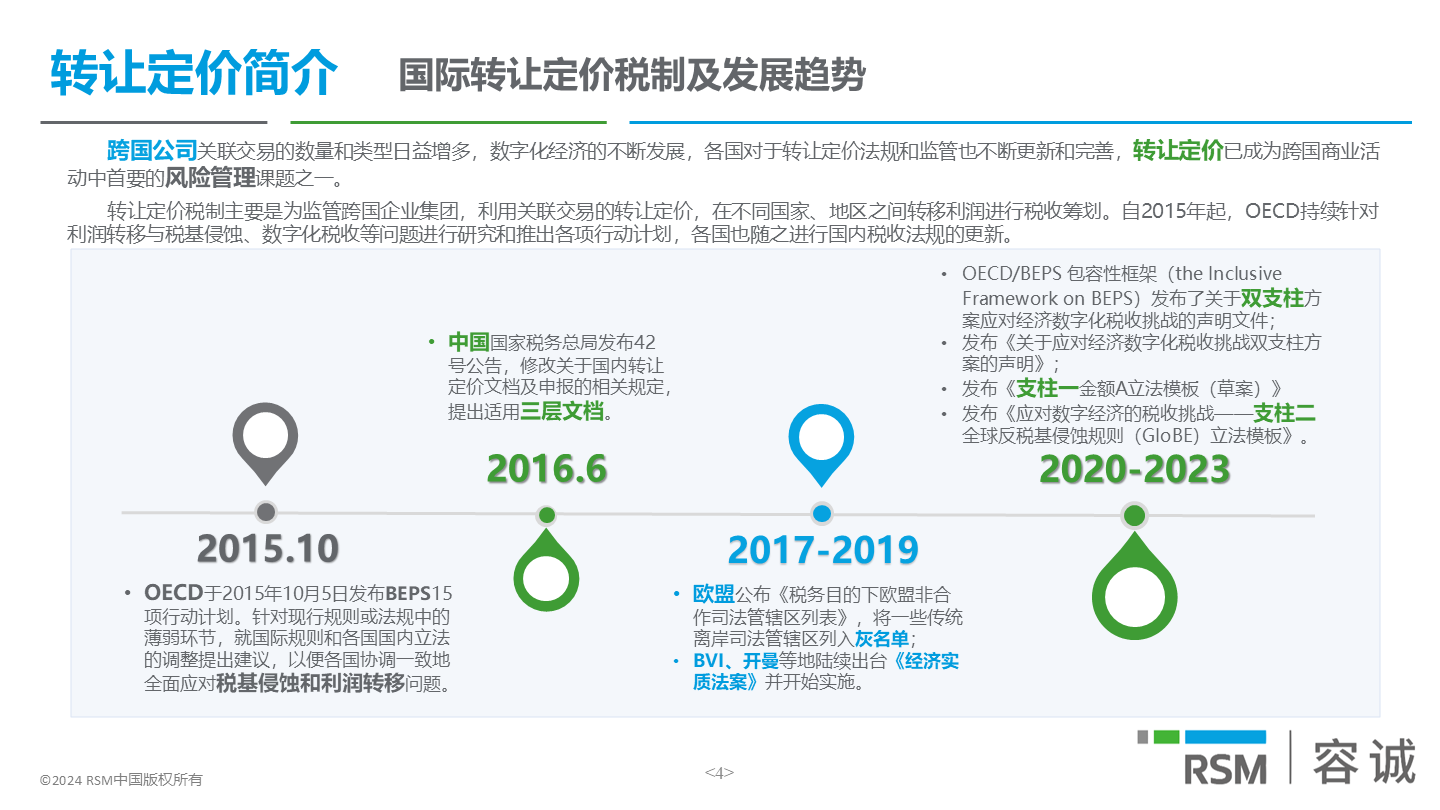This screenshot has width=1440, height=810.
Task: Click the 2015.10 date label
Action: coord(268,549)
